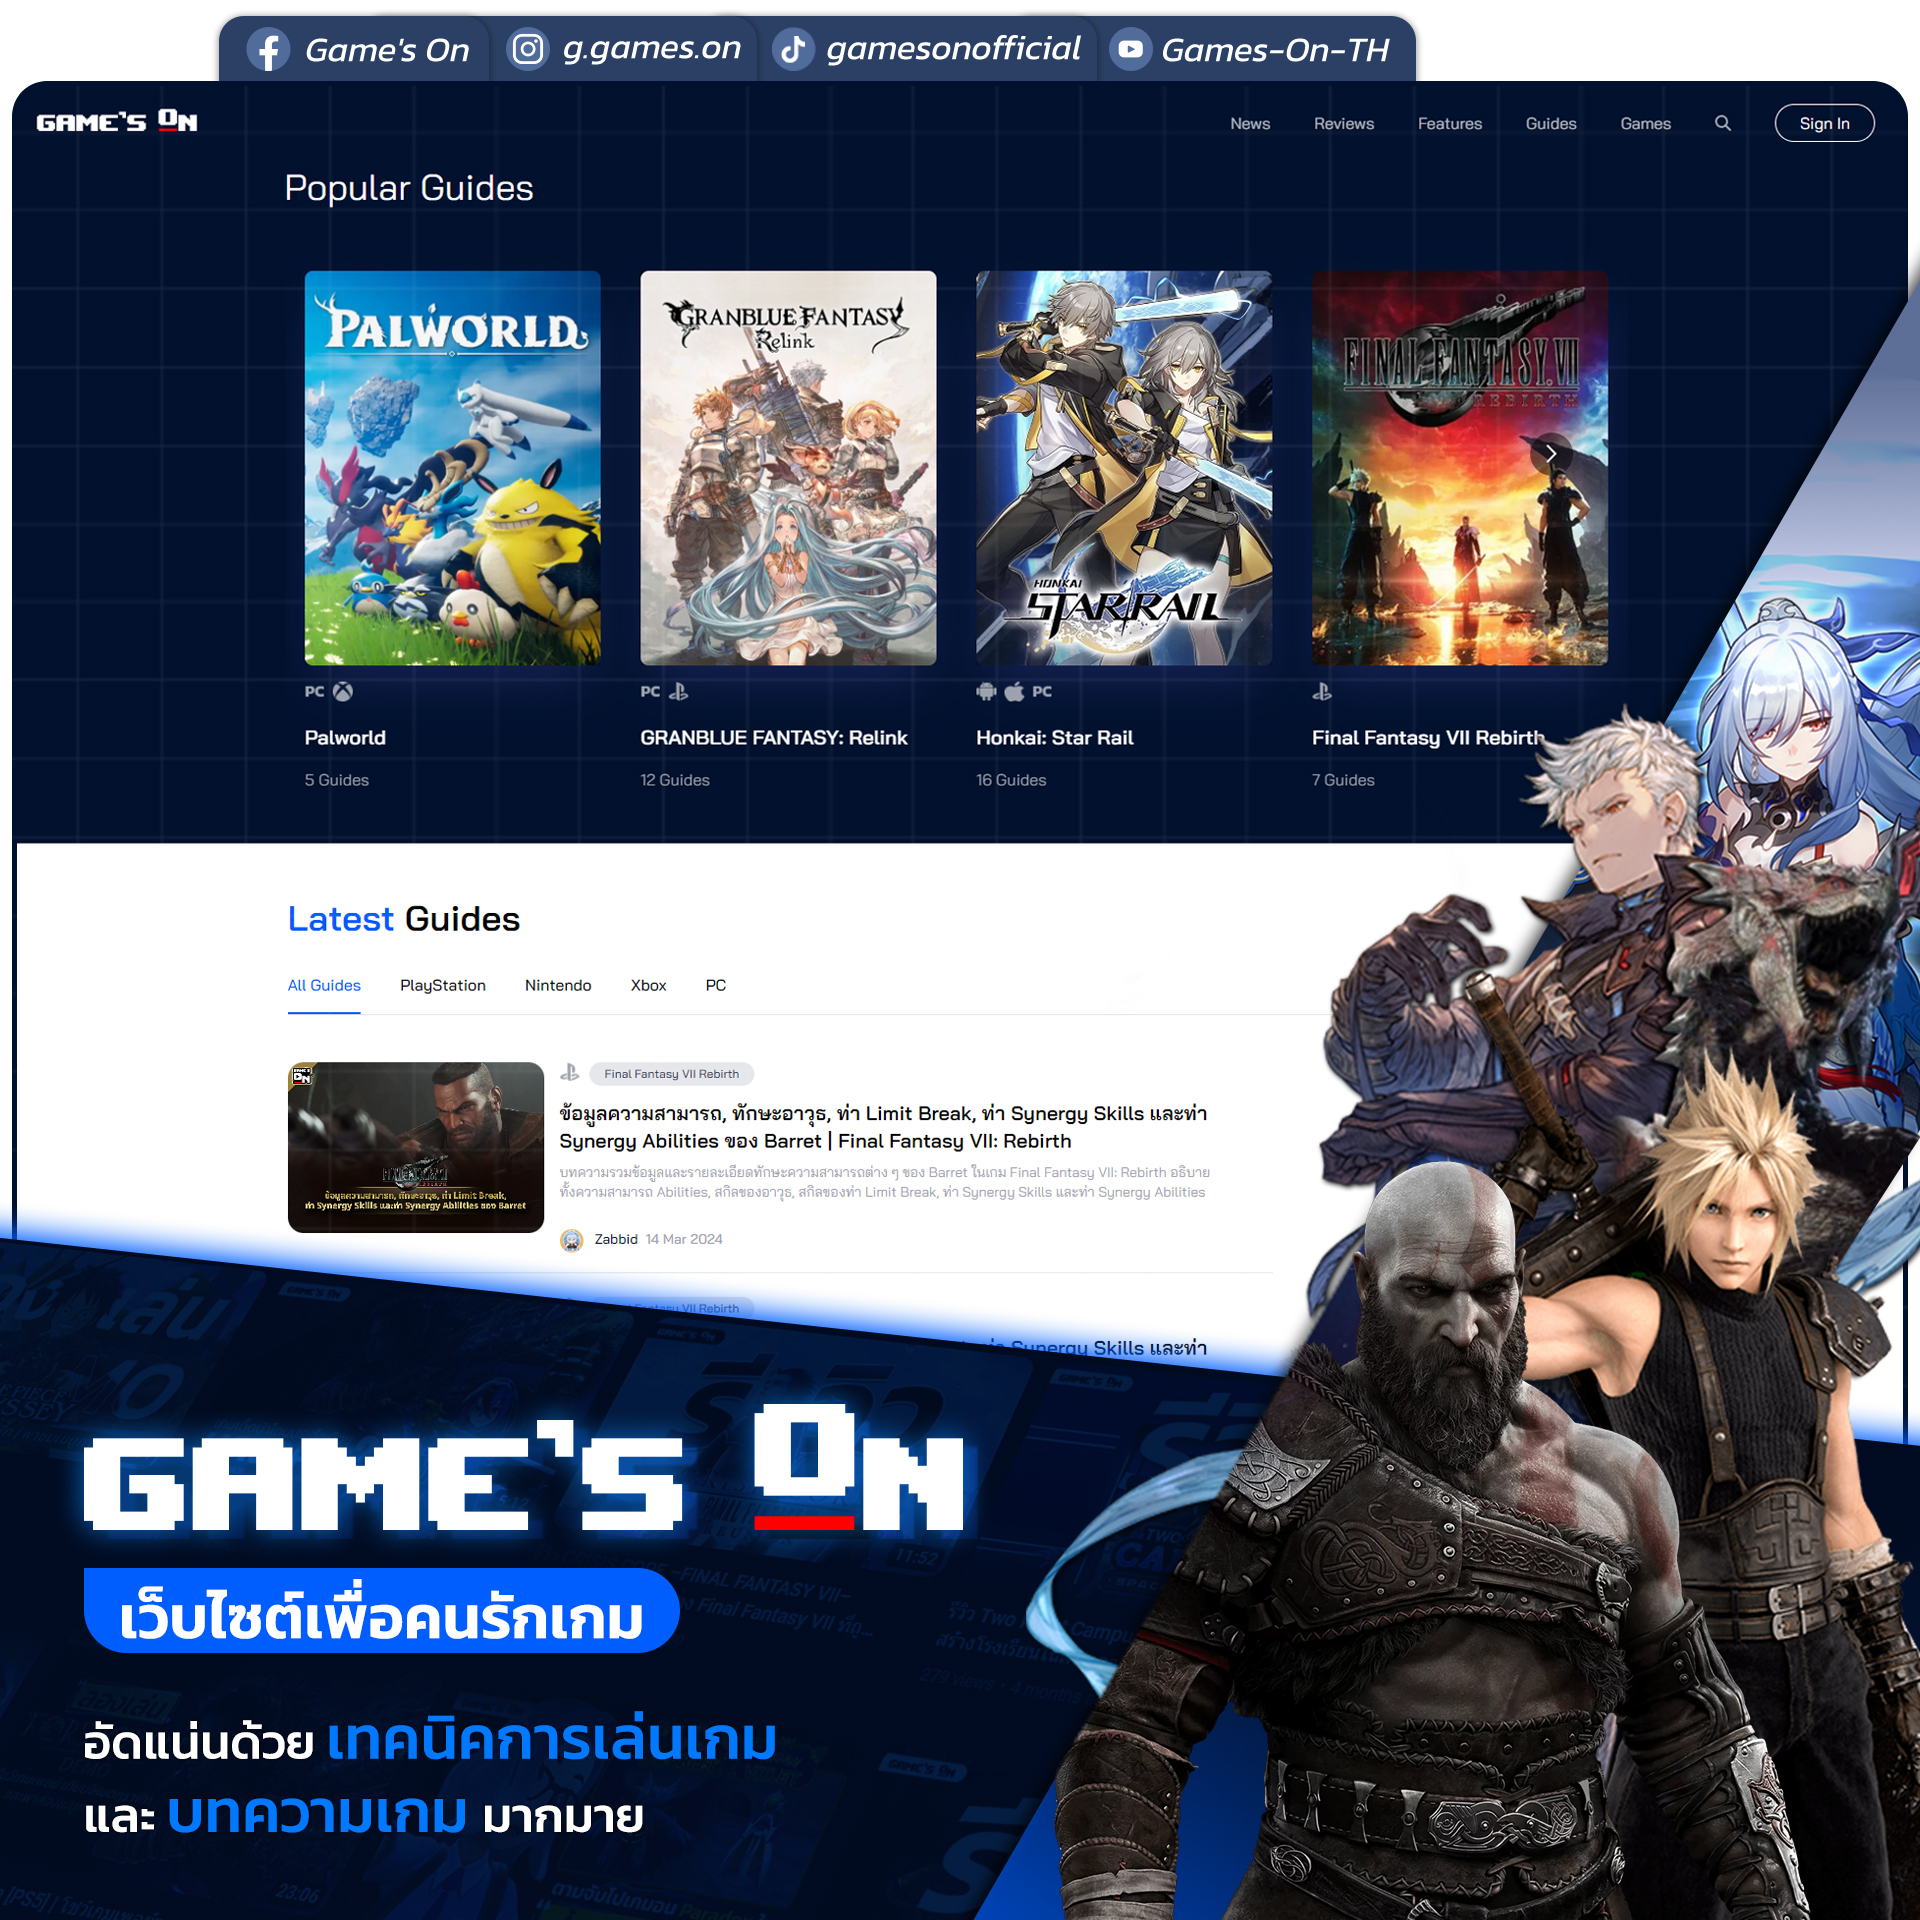
Task: Click the 14 Mar 2024 date
Action: click(684, 1239)
